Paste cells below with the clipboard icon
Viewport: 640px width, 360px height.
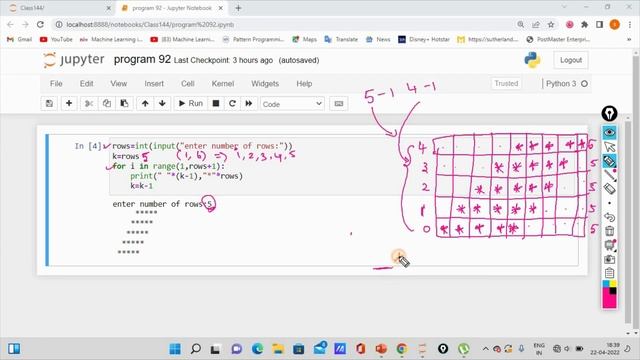[124, 104]
